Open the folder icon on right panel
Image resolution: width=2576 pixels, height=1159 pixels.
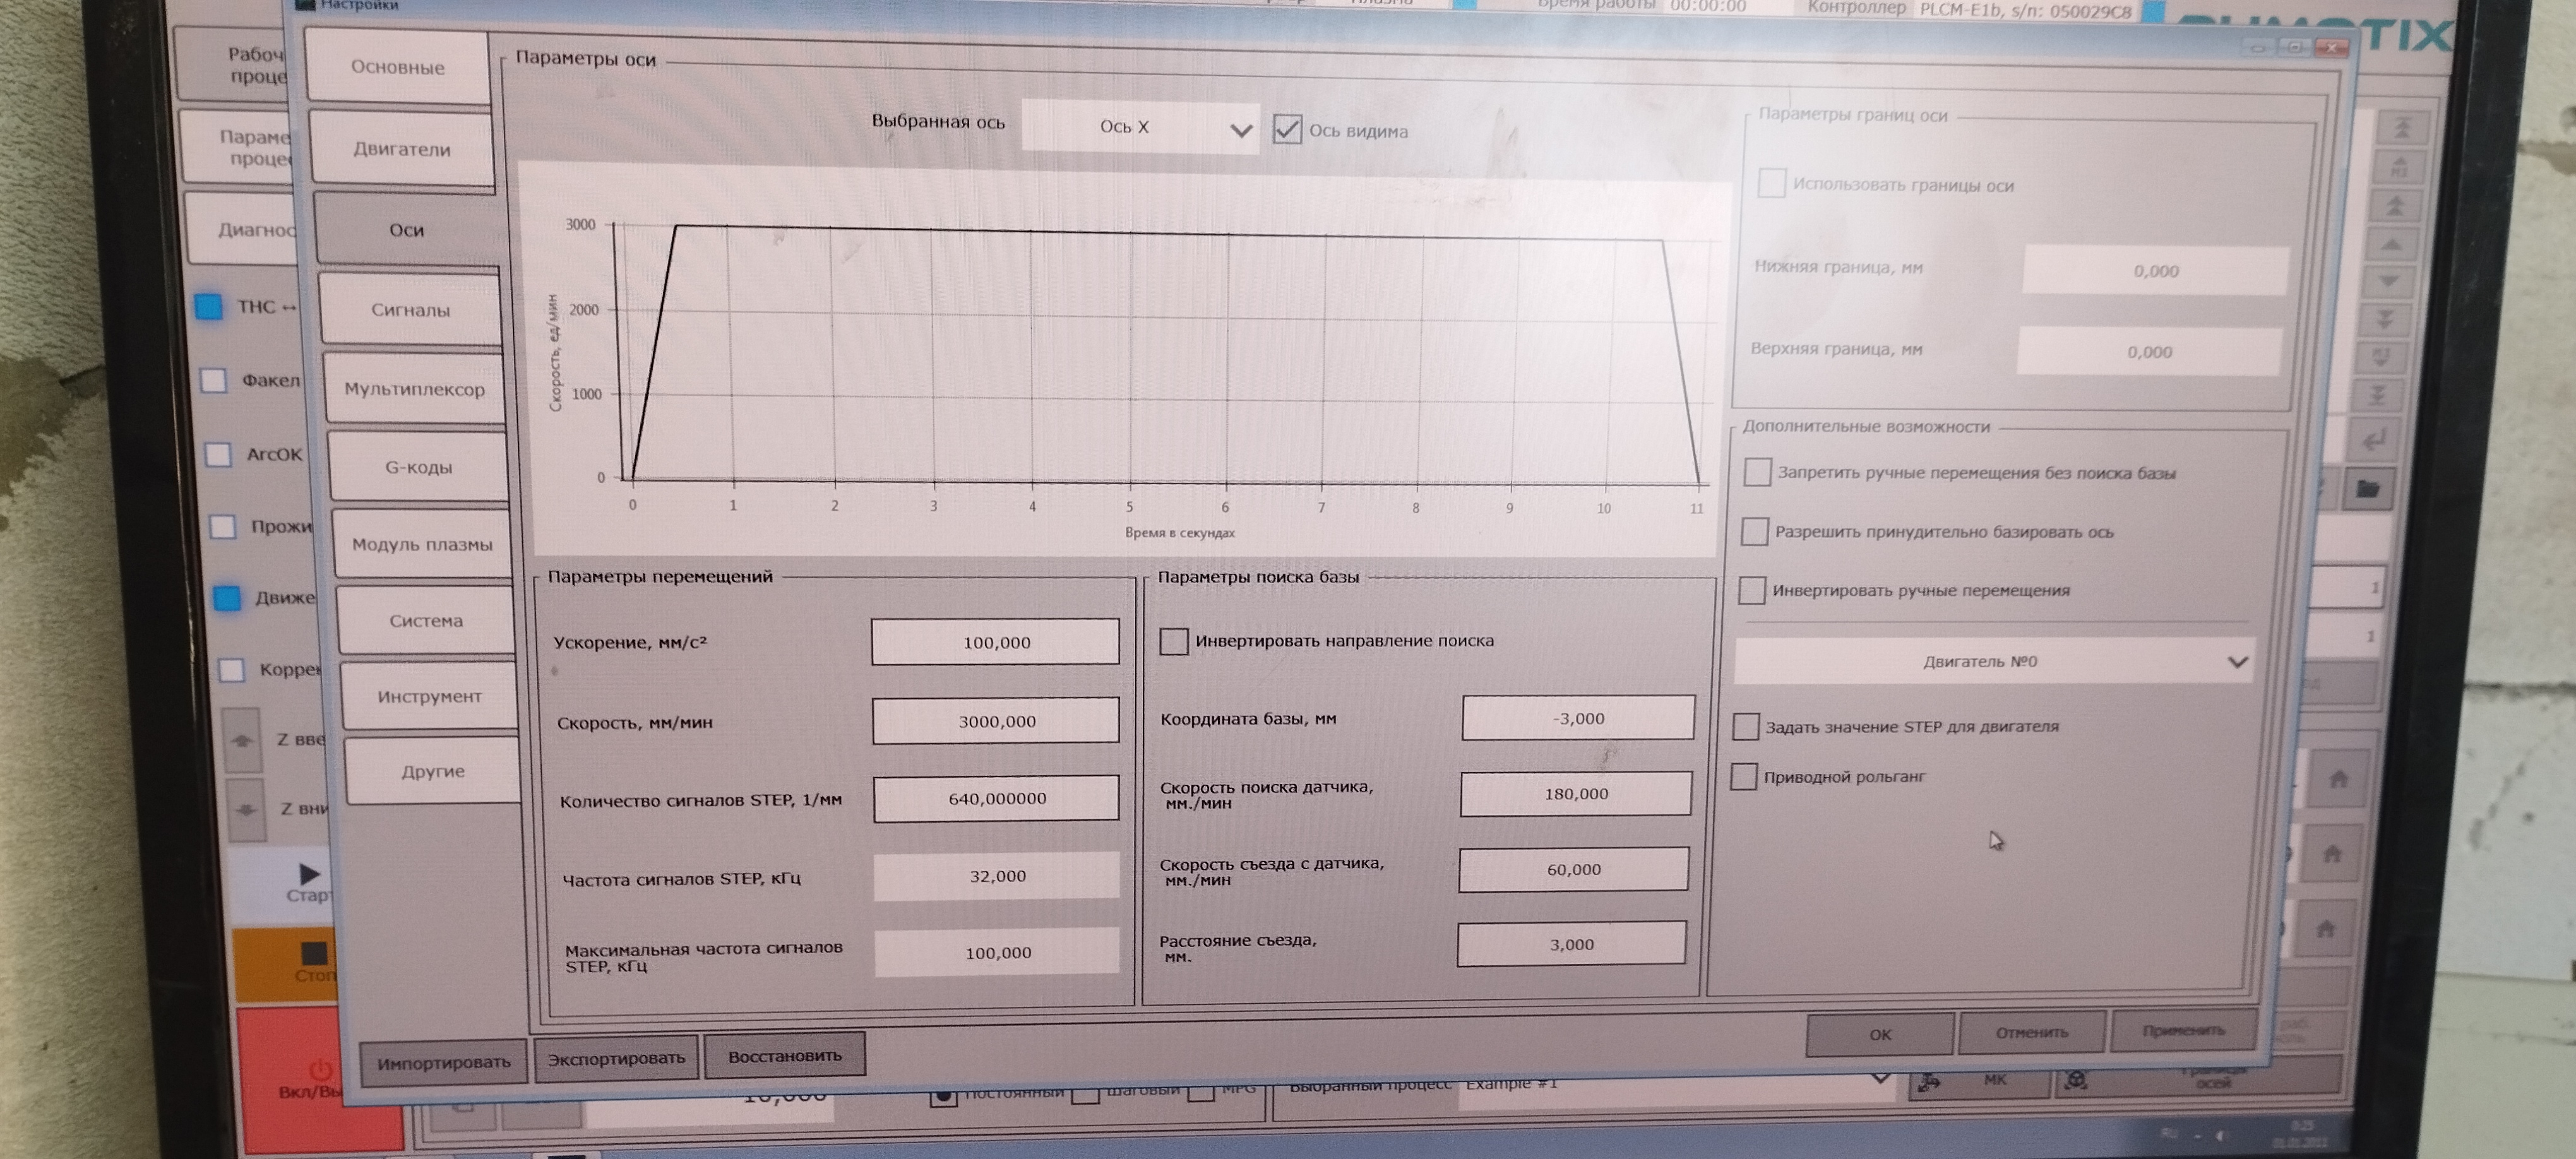2367,489
